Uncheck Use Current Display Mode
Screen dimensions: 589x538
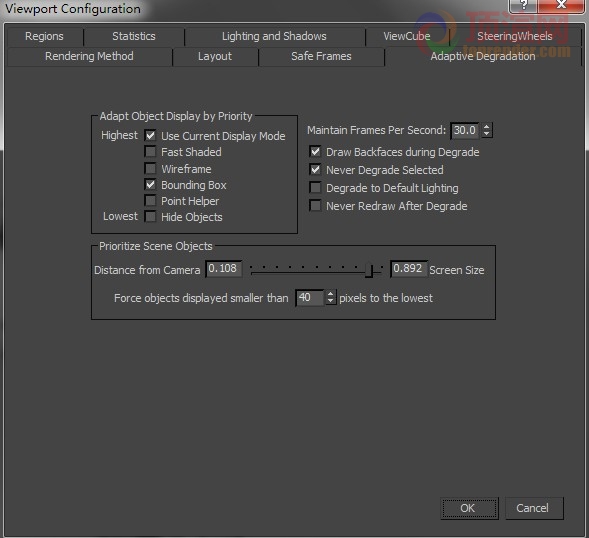(x=150, y=135)
